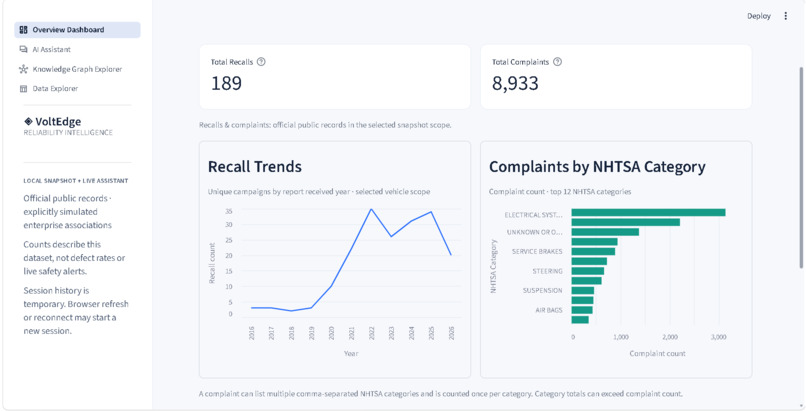Click the NHTSA Category y-axis title
This screenshot has width=806, height=411.
pos(493,266)
